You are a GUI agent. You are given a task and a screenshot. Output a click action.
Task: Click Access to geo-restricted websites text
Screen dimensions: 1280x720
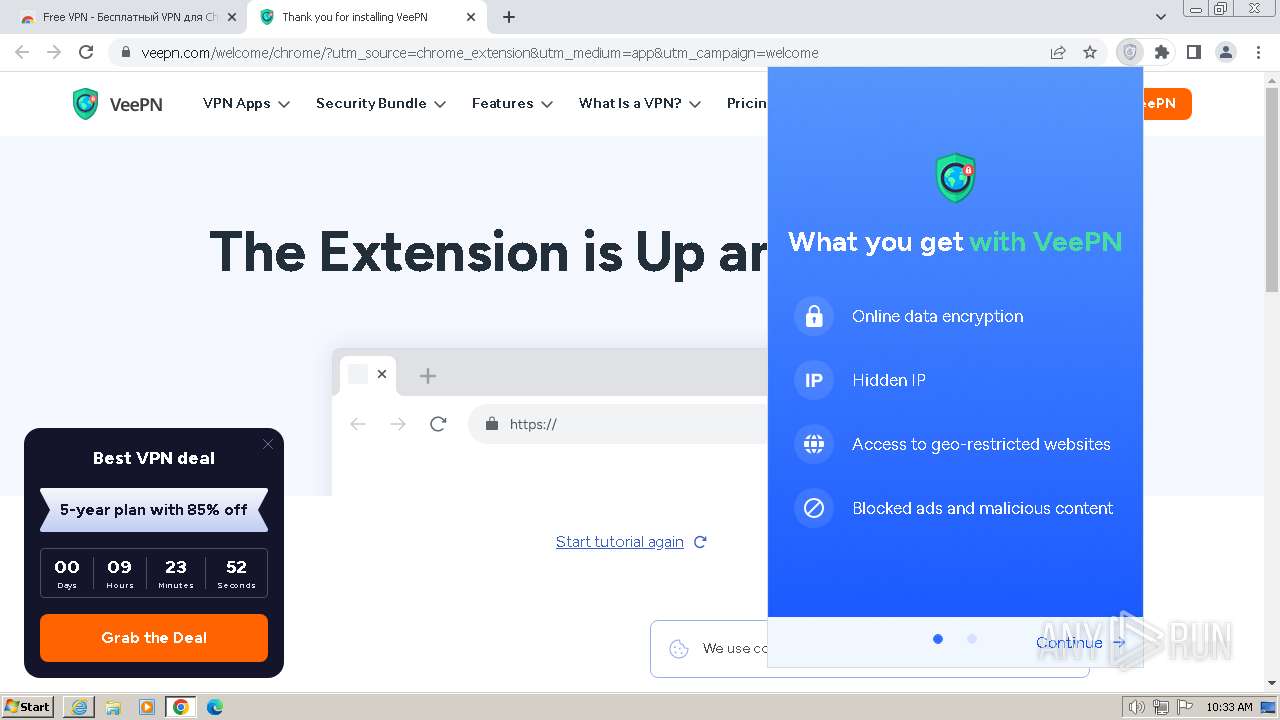point(981,444)
